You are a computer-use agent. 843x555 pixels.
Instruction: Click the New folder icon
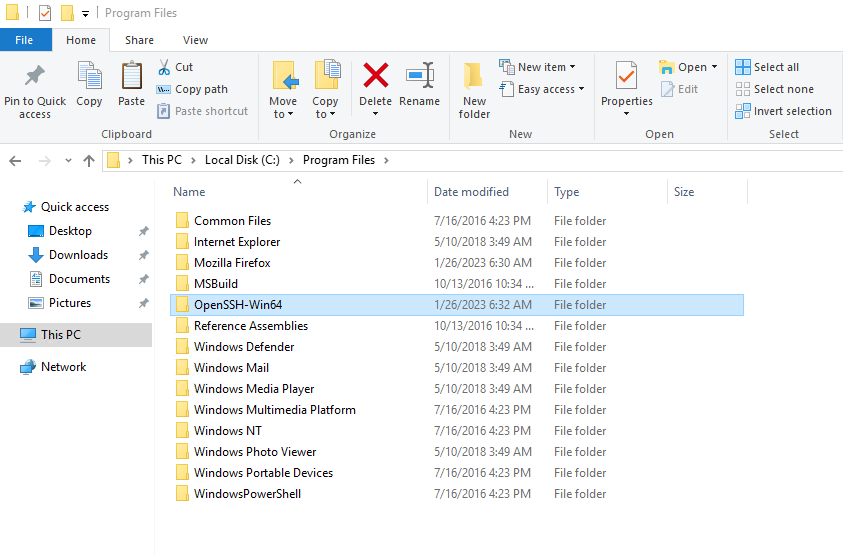474,76
